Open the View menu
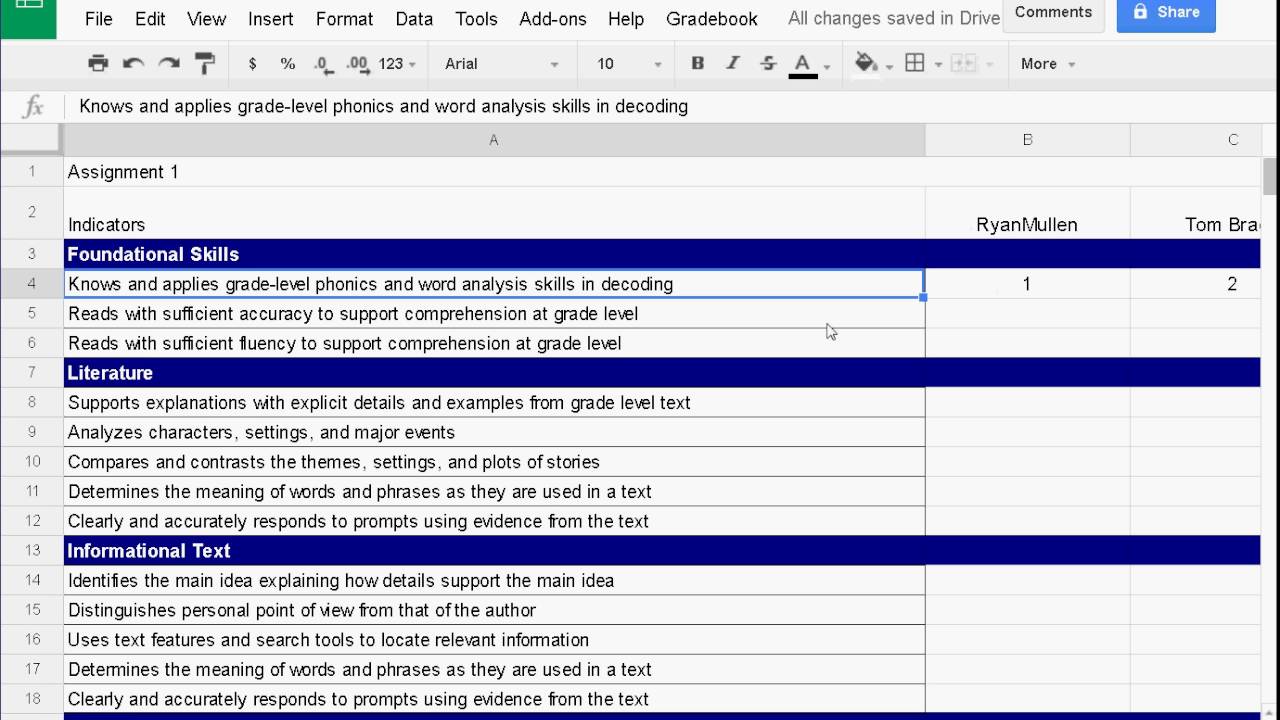This screenshot has height=720, width=1280. (x=206, y=19)
